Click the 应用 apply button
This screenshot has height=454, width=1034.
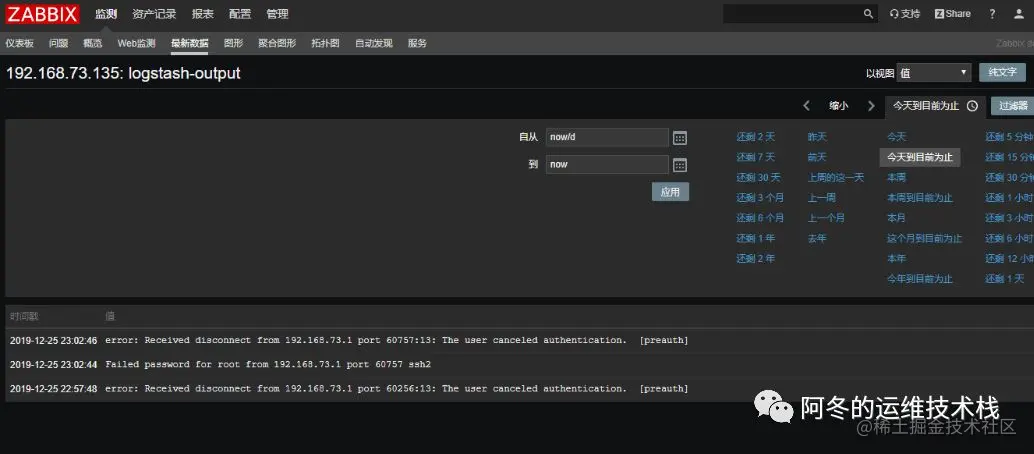click(x=670, y=192)
